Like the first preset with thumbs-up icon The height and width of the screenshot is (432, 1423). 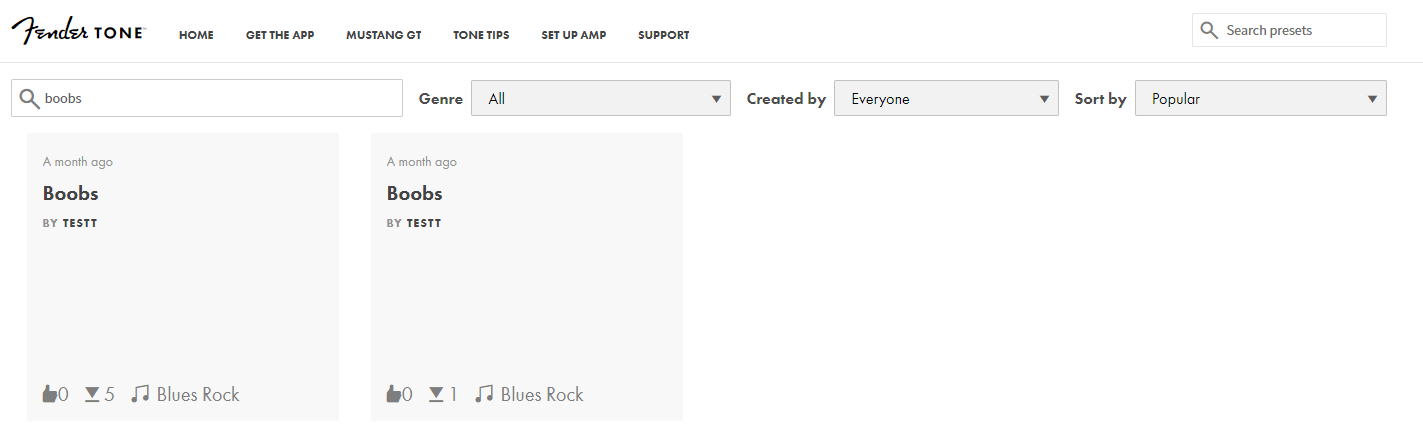[49, 394]
